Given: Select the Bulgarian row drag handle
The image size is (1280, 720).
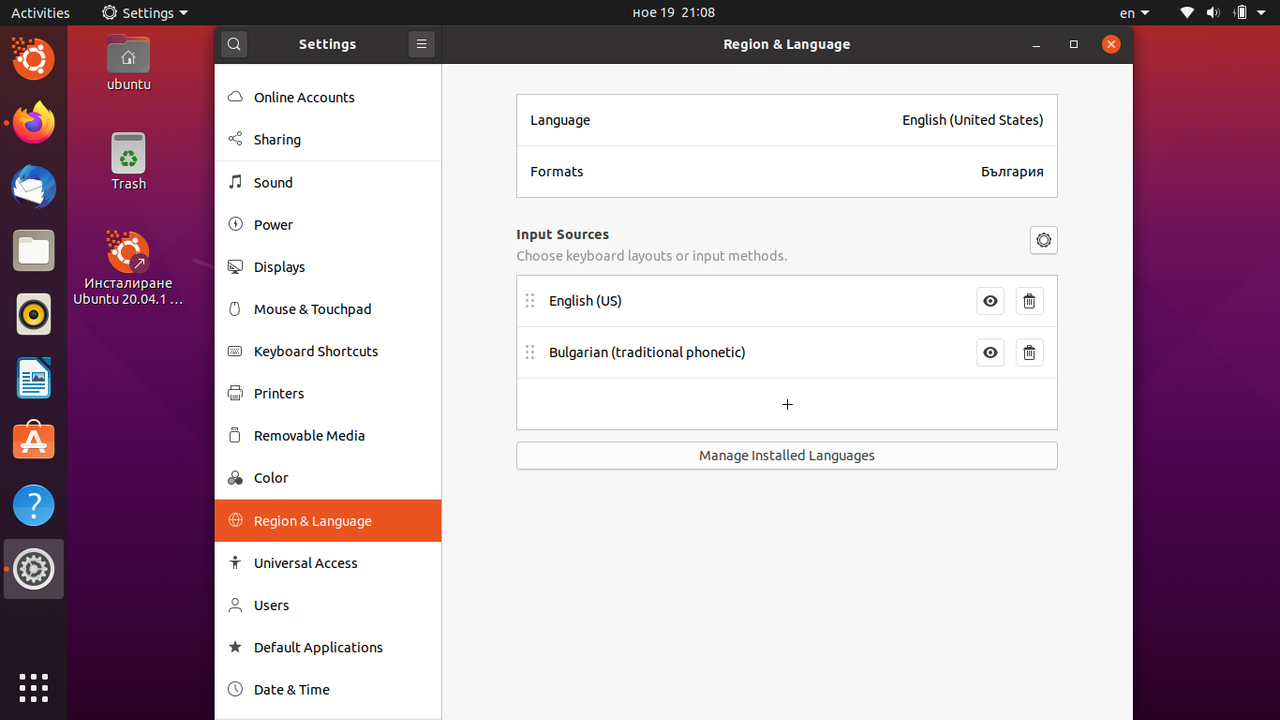Looking at the screenshot, I should (530, 352).
